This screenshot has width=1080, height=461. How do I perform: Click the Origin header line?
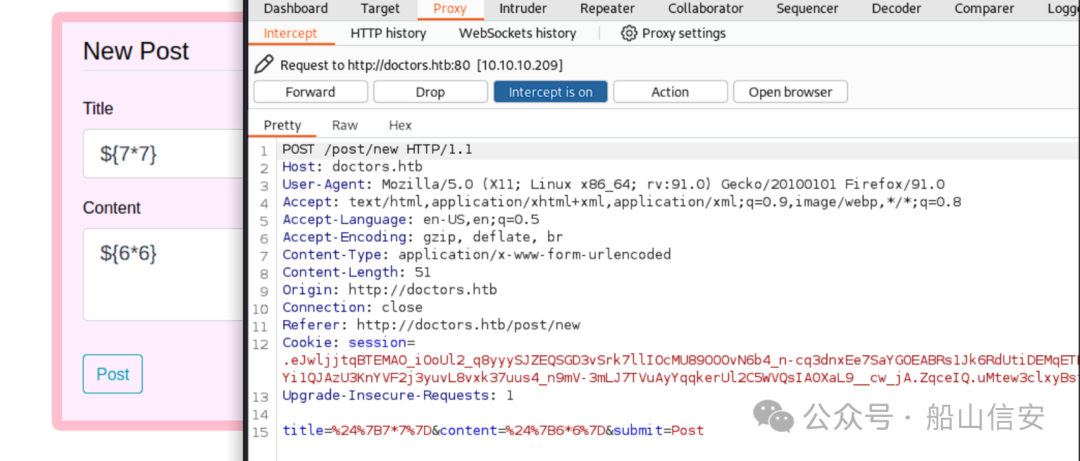coord(390,290)
